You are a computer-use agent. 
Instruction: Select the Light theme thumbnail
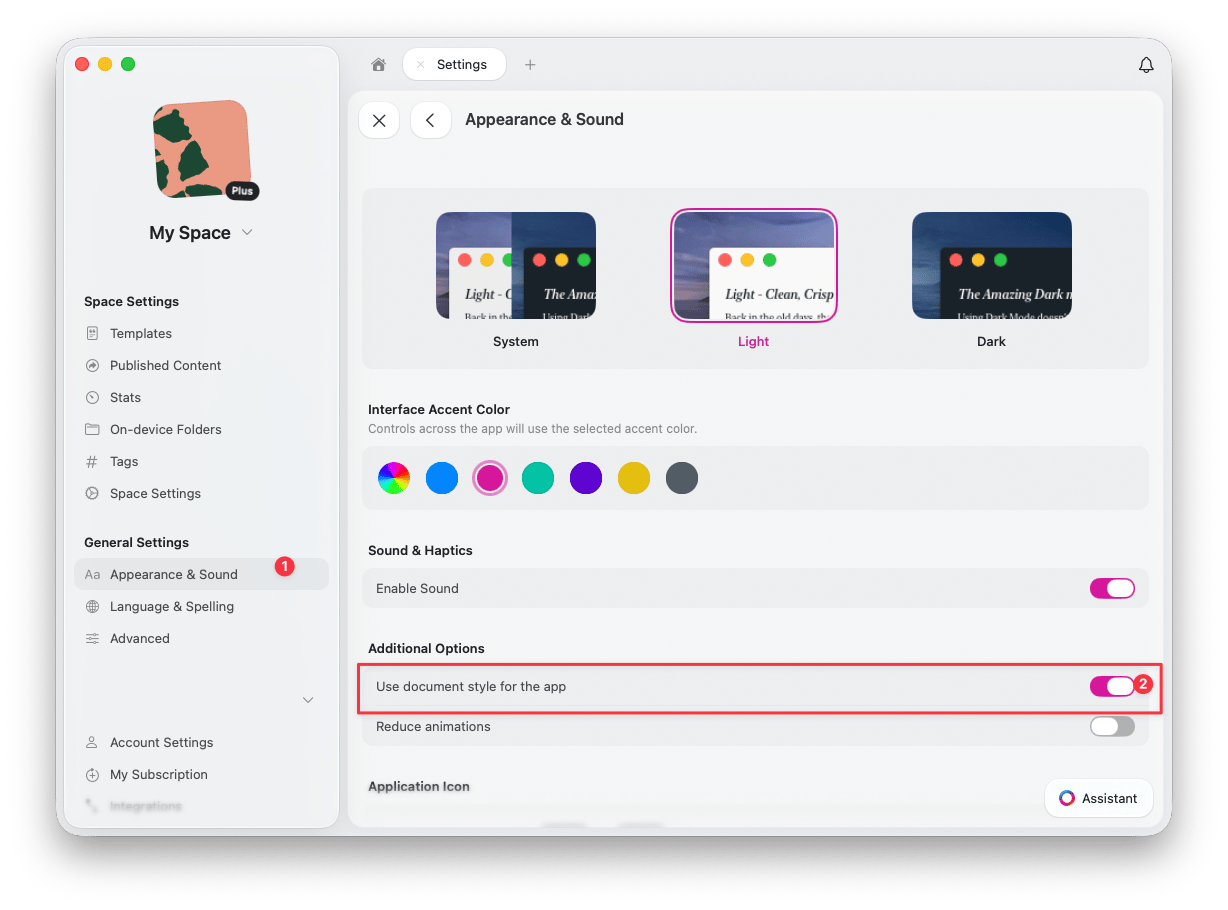point(754,266)
